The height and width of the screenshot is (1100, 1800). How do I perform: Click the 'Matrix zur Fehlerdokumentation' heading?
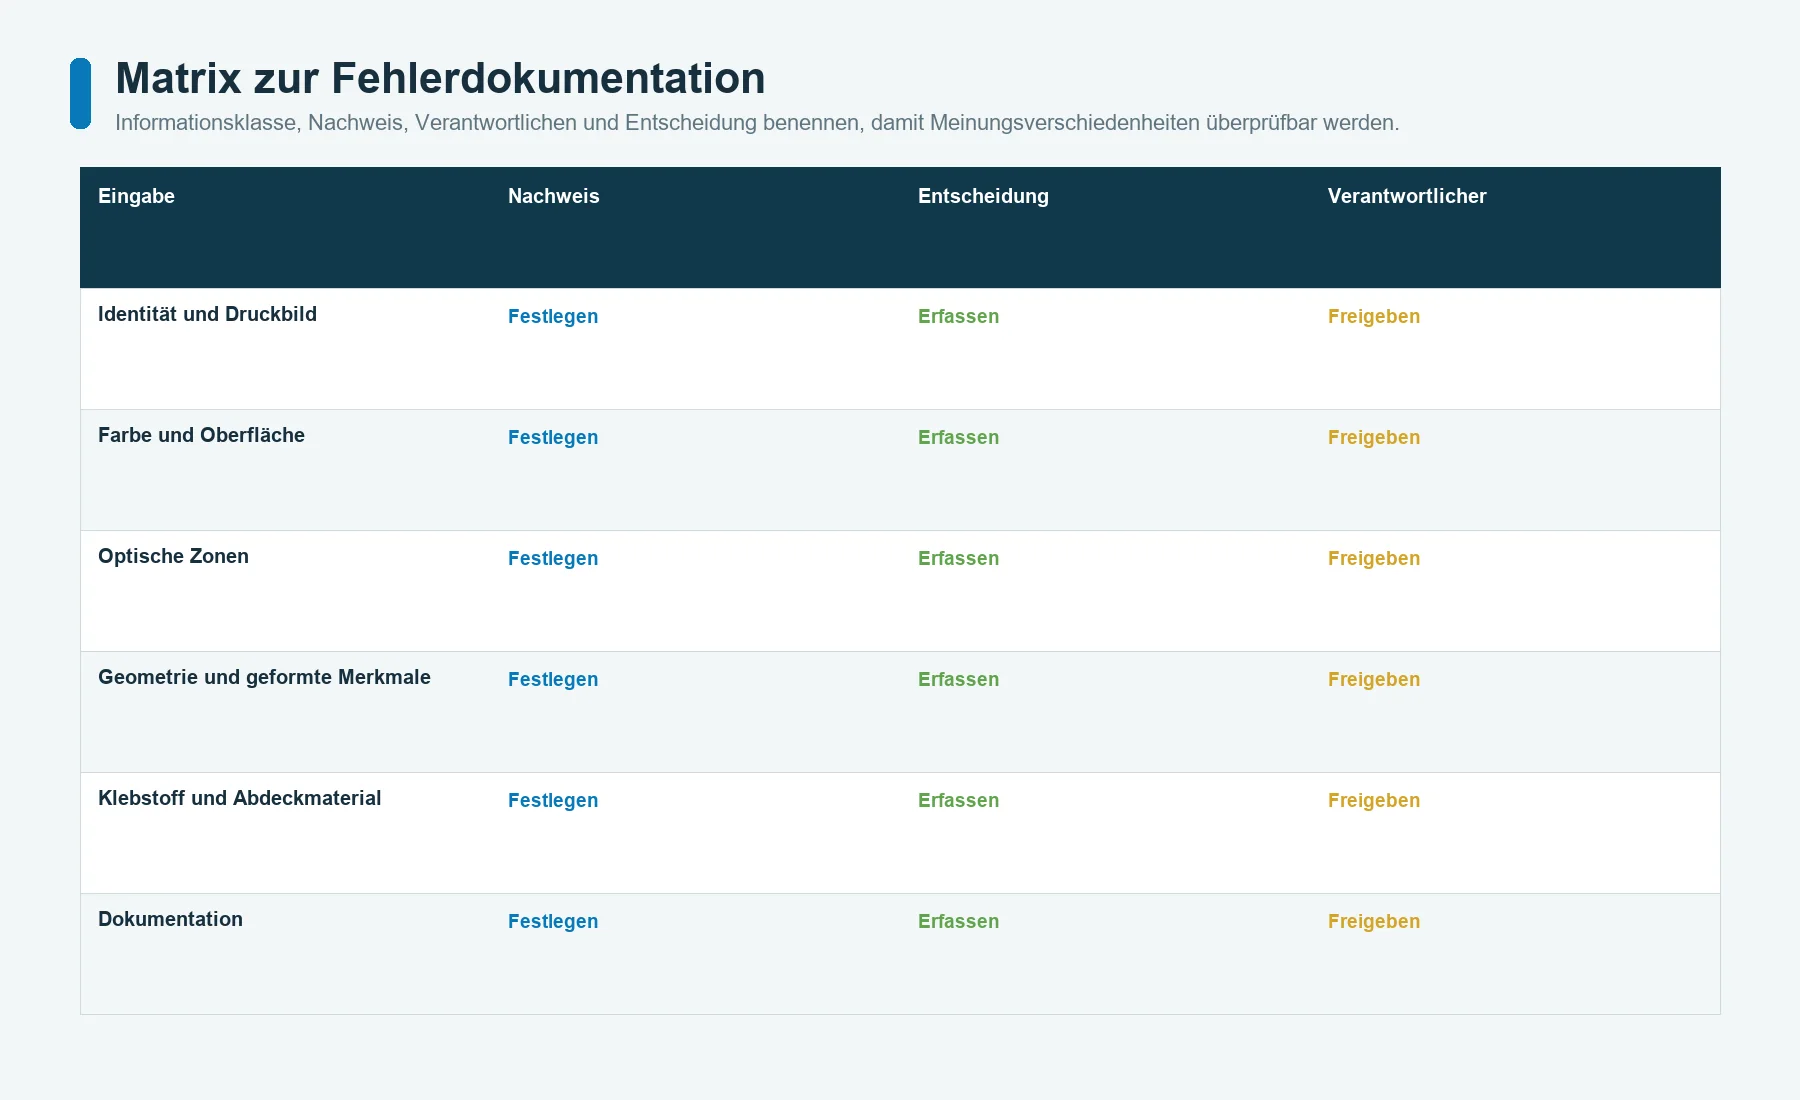[x=440, y=78]
